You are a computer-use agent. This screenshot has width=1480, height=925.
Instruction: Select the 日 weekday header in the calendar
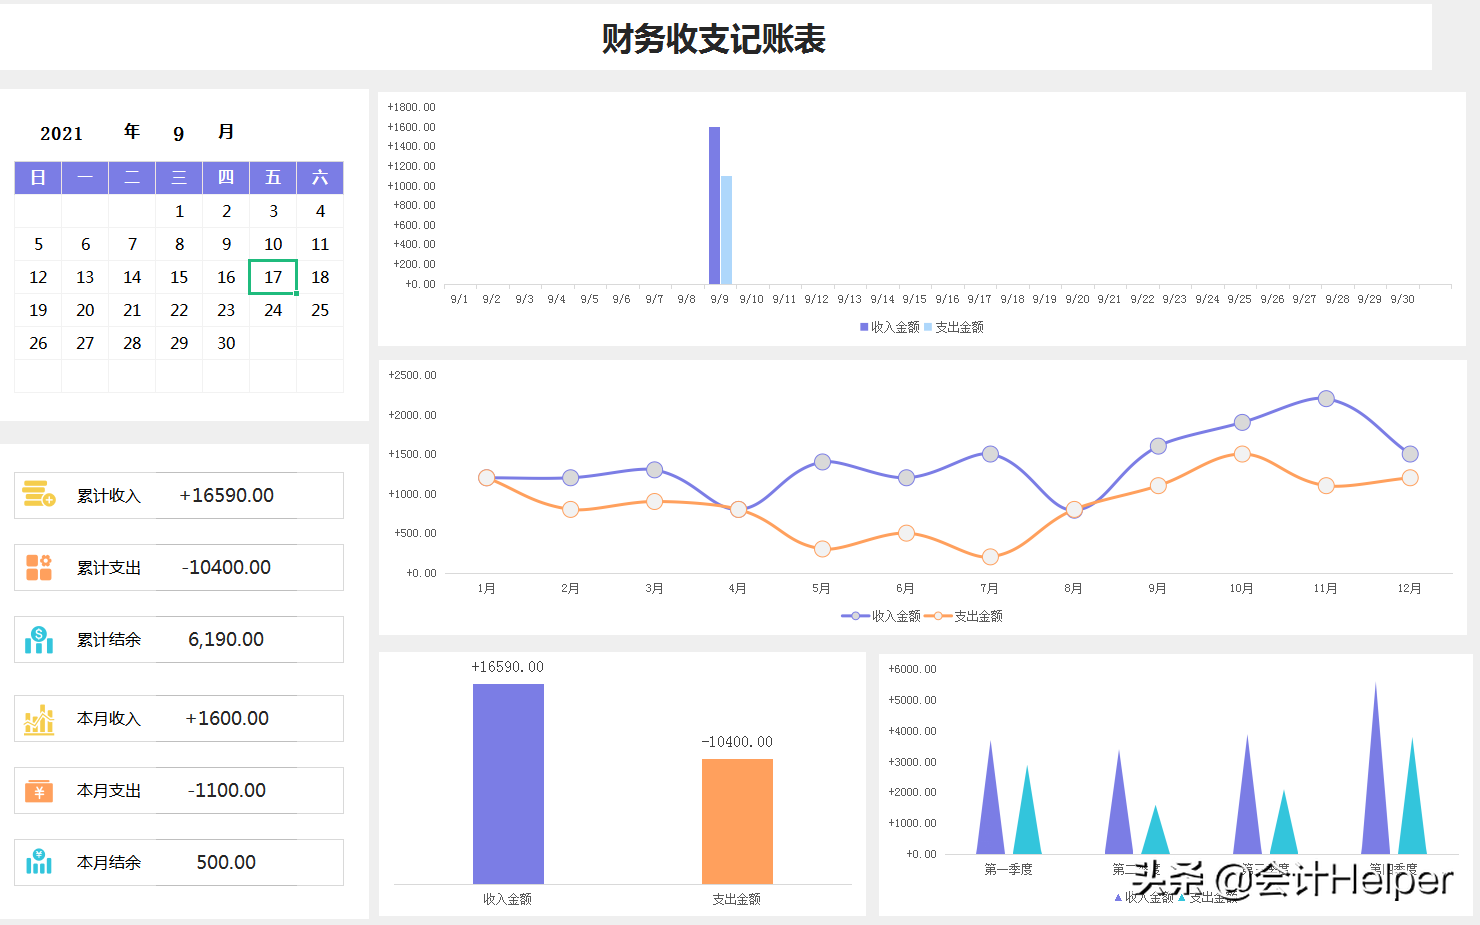tap(37, 177)
